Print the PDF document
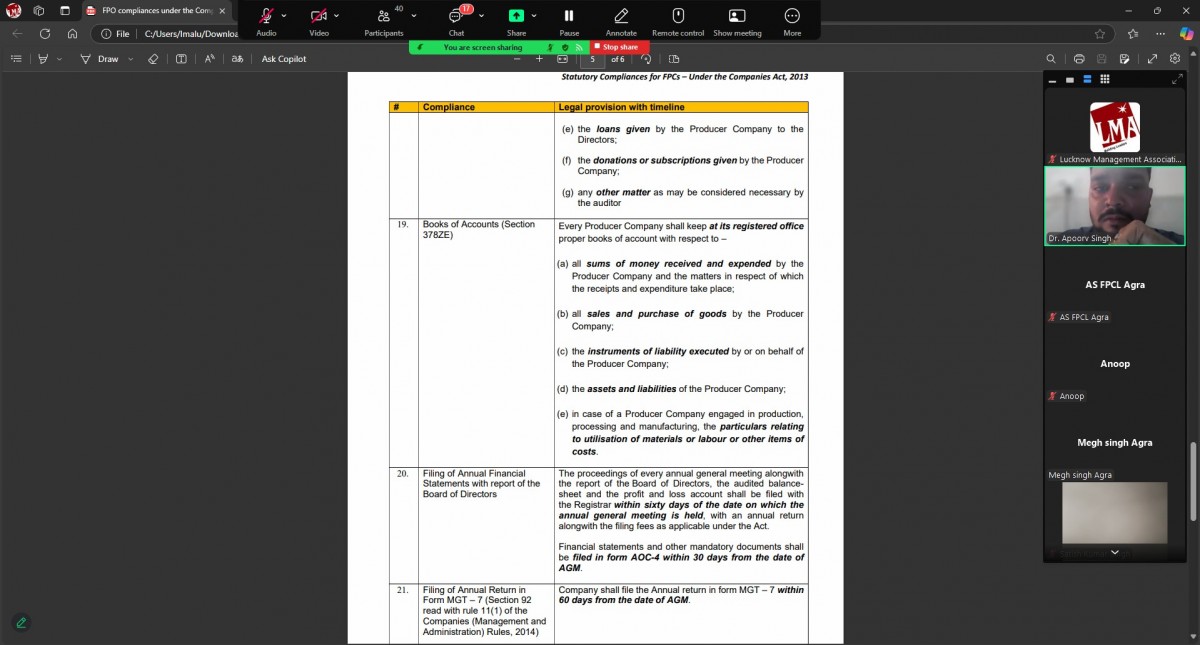Viewport: 1200px width, 645px height. [1079, 59]
